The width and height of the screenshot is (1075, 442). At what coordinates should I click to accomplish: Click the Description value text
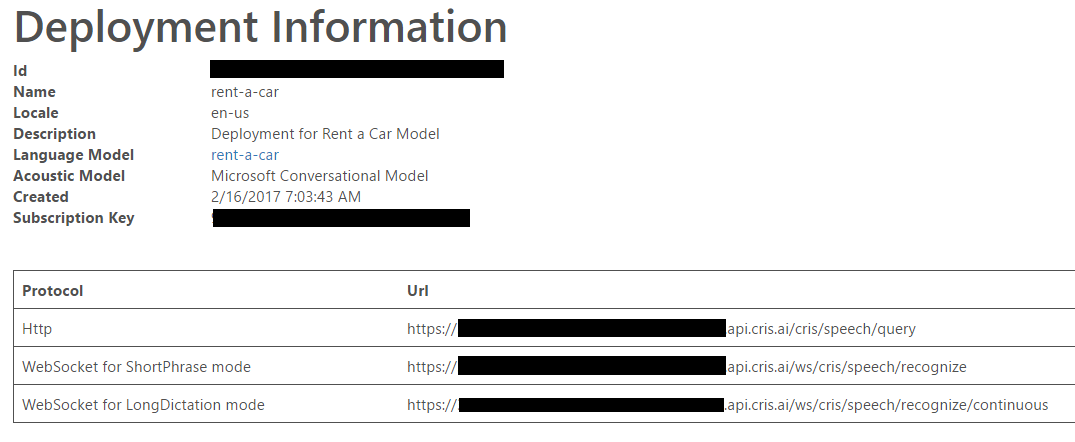coord(325,134)
